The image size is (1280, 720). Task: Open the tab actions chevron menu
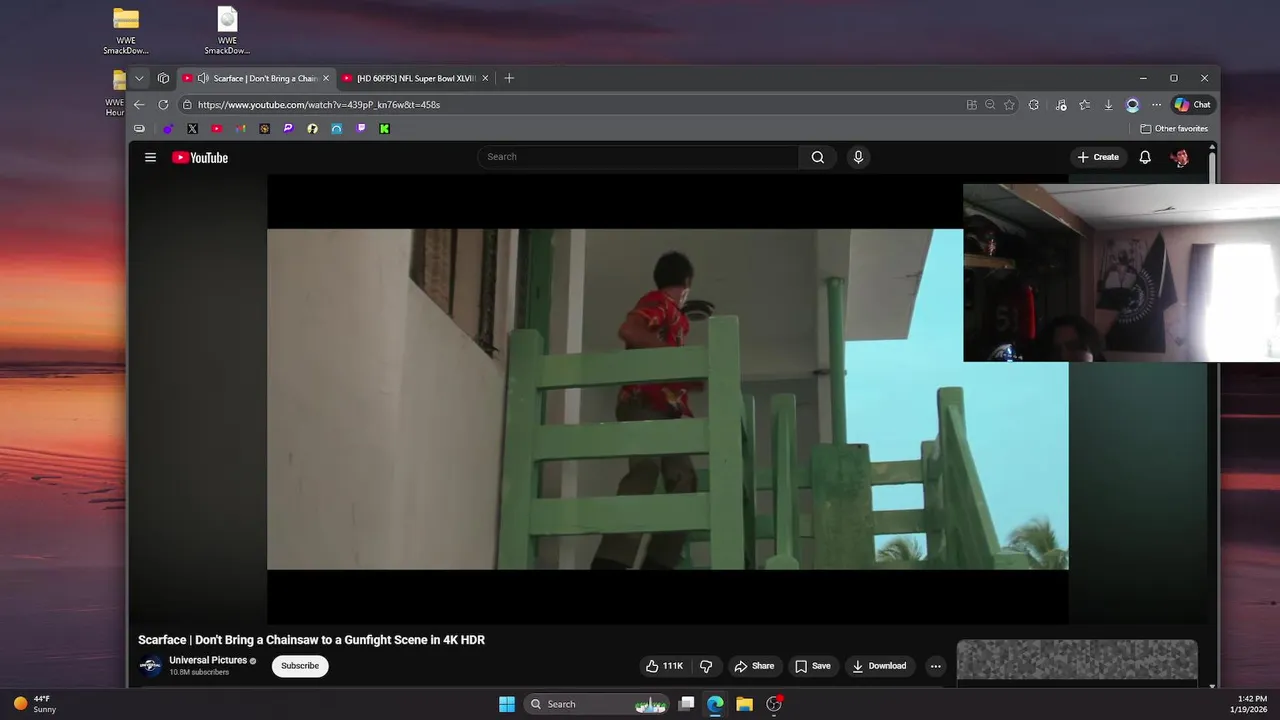pyautogui.click(x=139, y=78)
